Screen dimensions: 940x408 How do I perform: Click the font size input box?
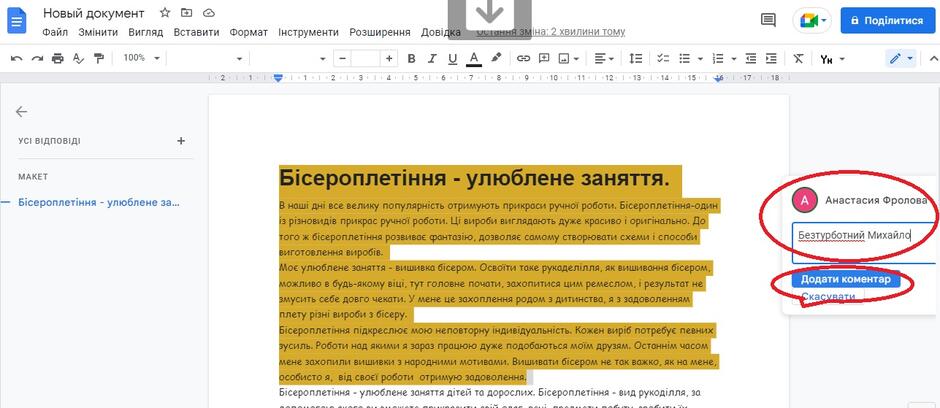366,58
